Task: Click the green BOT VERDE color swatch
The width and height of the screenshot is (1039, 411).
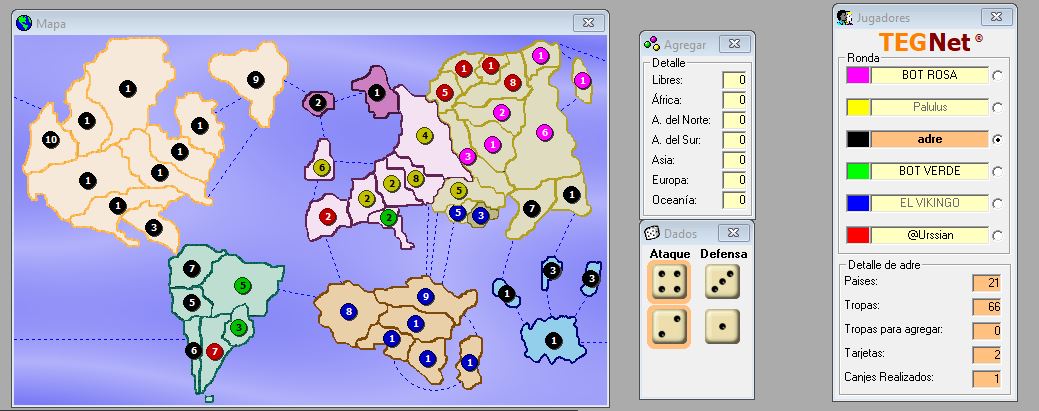Action: click(x=858, y=171)
